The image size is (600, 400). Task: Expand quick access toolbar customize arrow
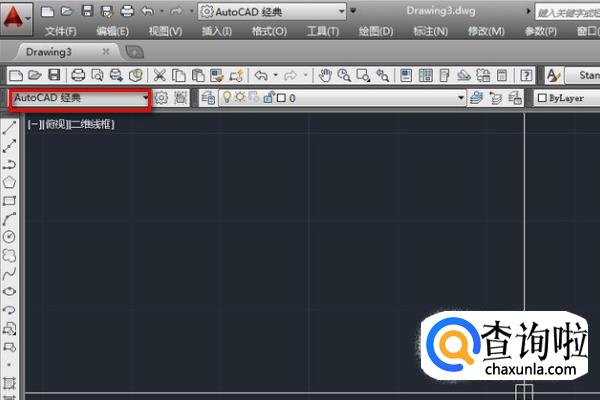point(353,11)
